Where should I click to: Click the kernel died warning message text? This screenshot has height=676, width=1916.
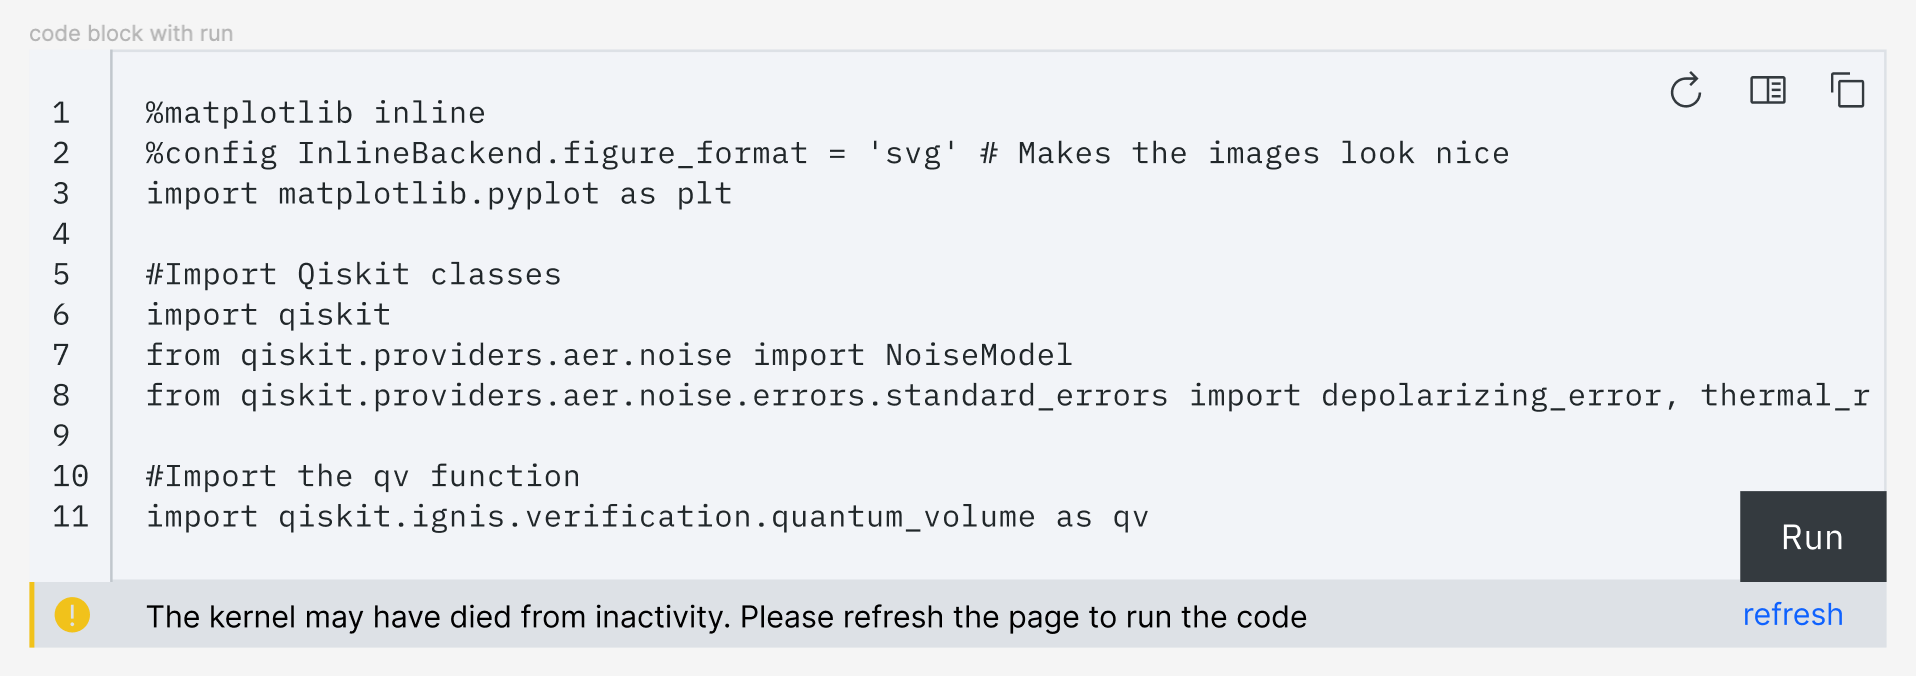point(727,616)
